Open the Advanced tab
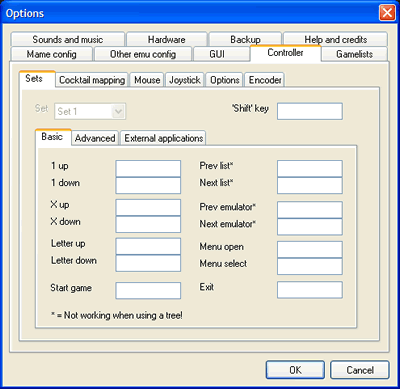The image size is (400, 389). point(95,138)
